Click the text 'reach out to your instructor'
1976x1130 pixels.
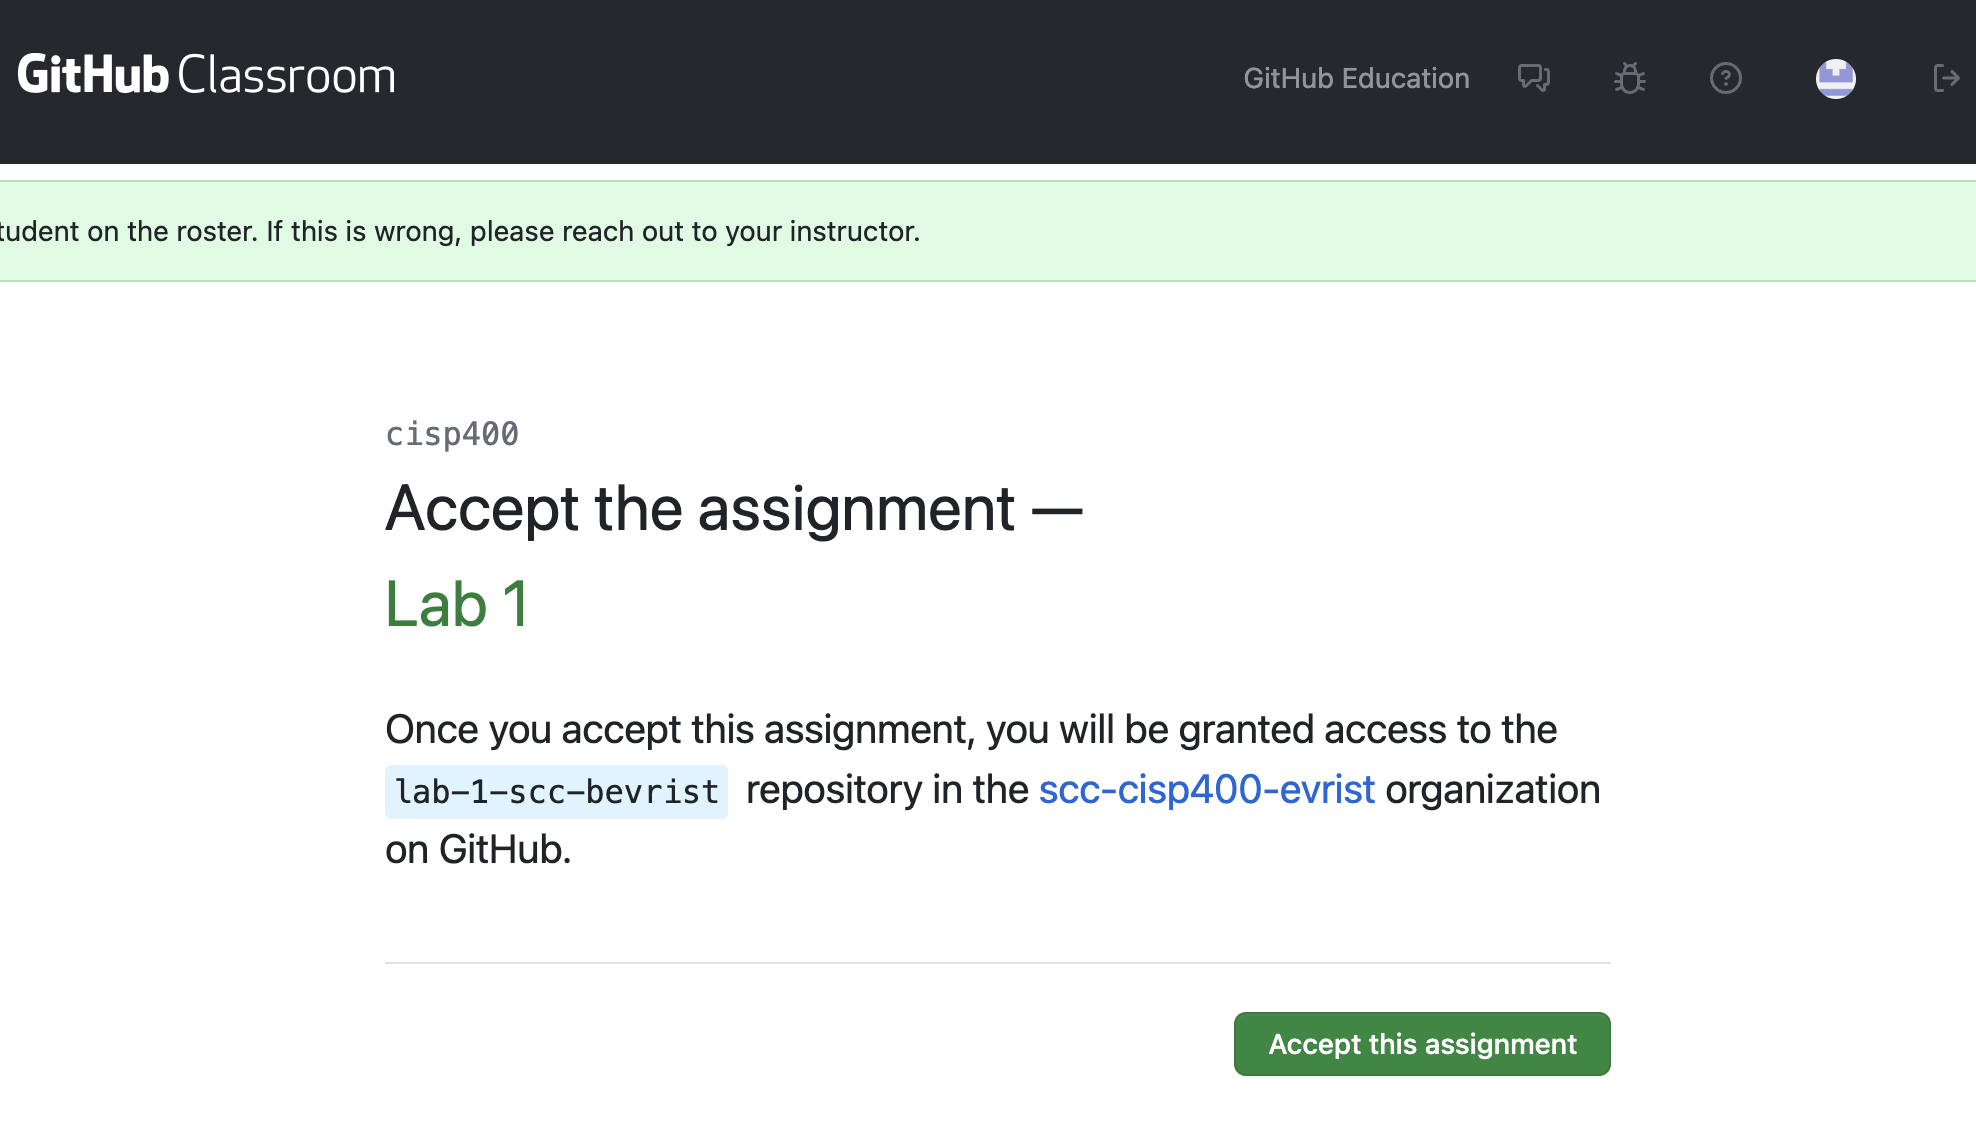click(x=740, y=231)
